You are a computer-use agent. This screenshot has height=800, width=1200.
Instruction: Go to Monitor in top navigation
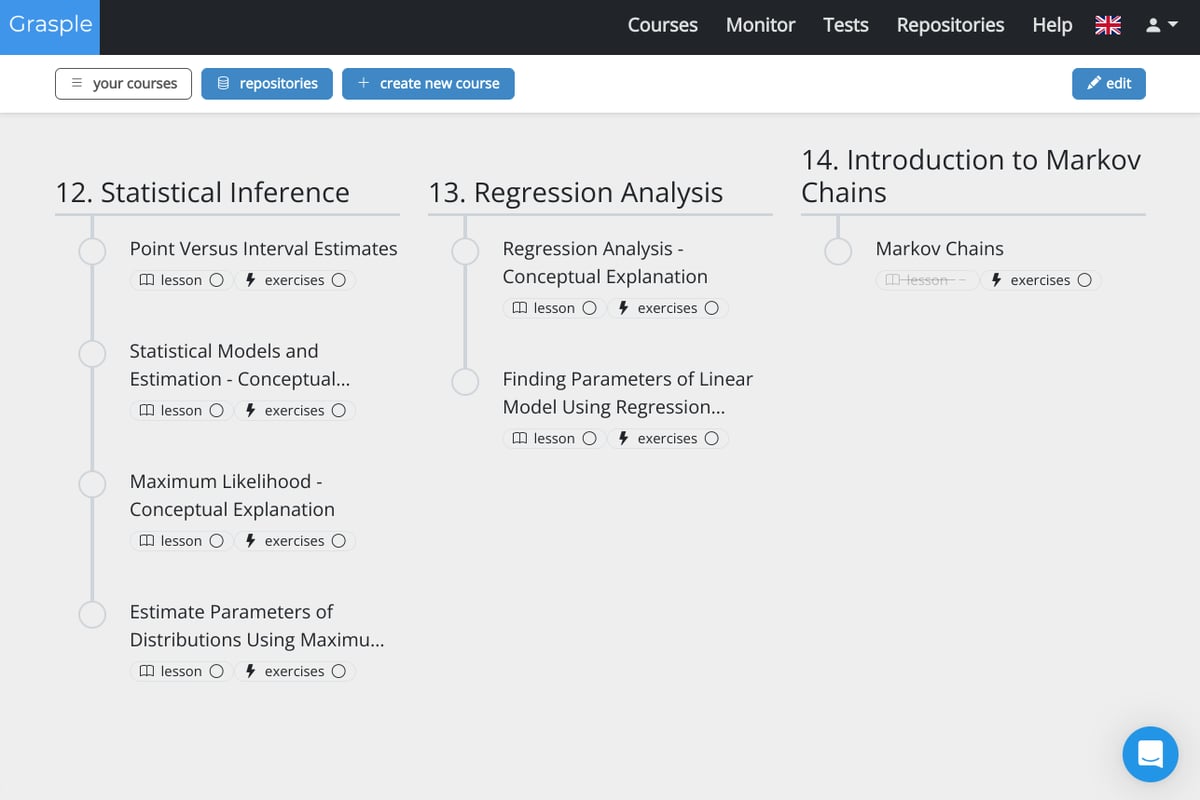pos(760,26)
